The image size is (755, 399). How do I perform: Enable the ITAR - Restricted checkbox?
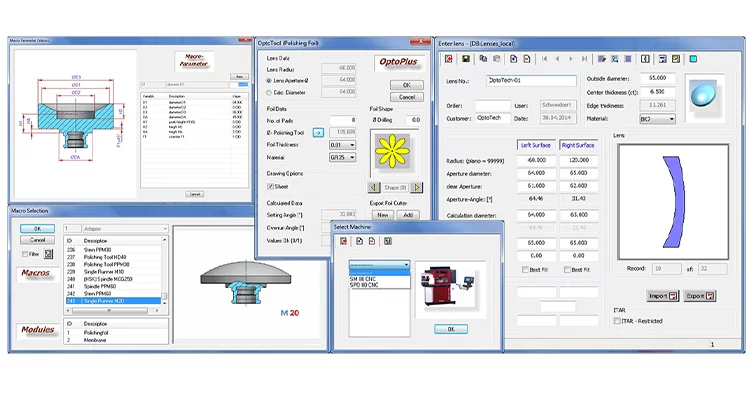(x=617, y=321)
